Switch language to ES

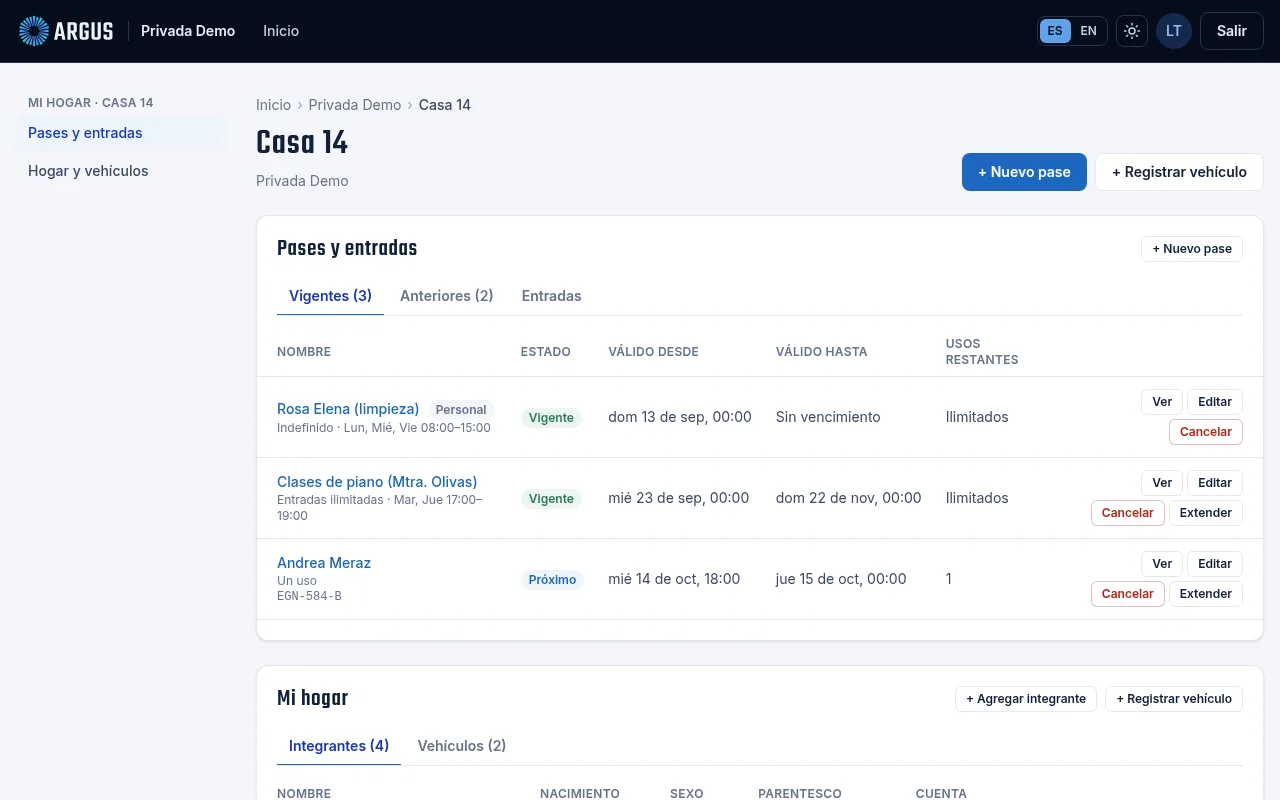[1055, 31]
